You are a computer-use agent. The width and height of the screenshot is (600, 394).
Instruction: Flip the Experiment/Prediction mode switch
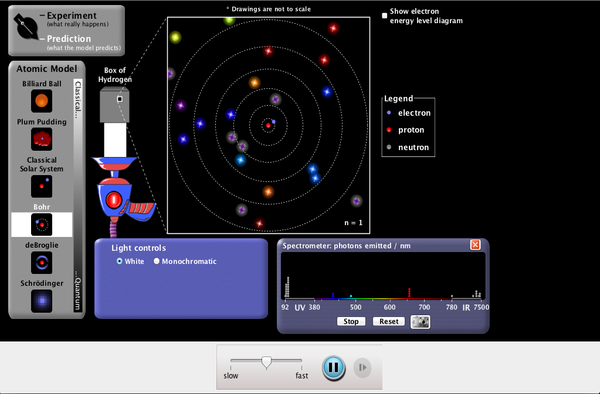tap(26, 27)
